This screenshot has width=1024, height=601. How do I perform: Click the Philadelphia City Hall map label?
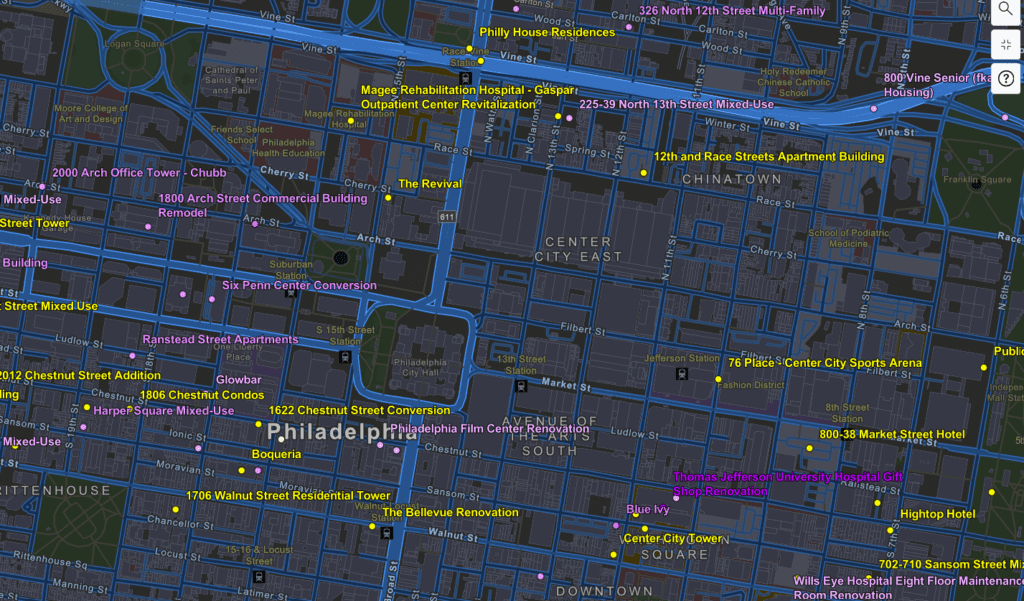pos(420,368)
